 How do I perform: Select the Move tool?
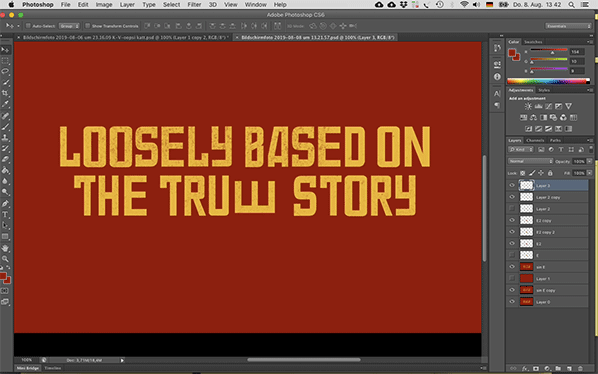(5, 50)
